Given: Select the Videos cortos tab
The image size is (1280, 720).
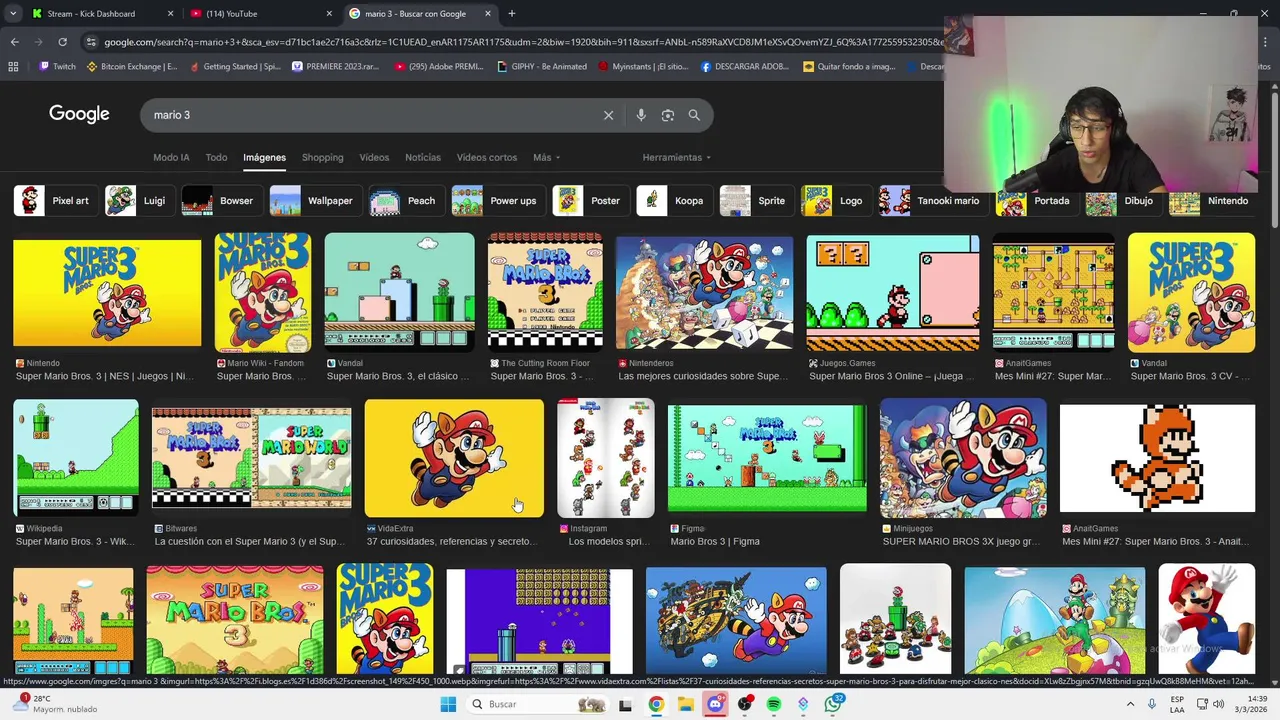Looking at the screenshot, I should point(487,157).
